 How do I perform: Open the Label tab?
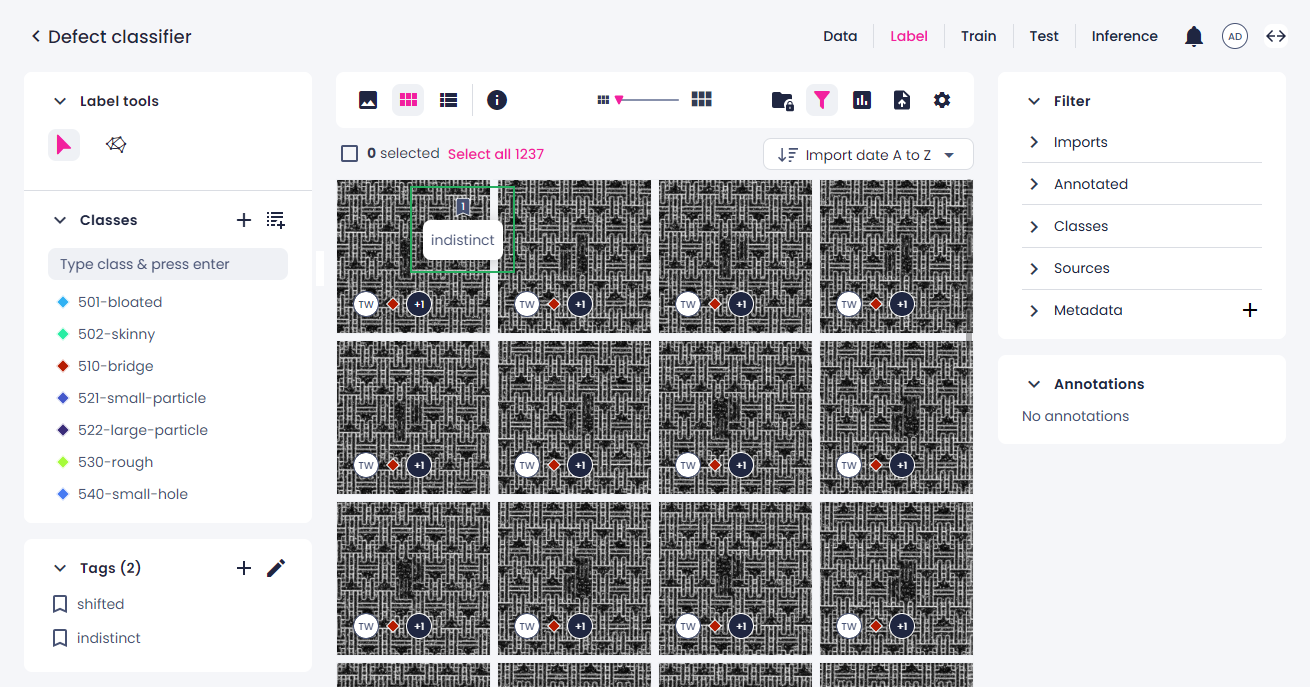pyautogui.click(x=909, y=36)
